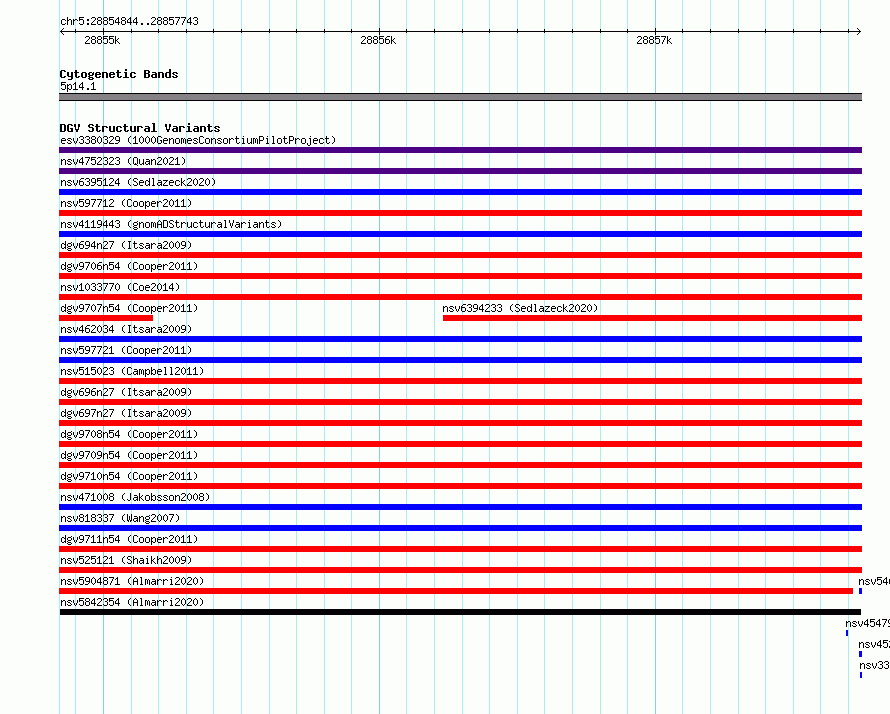This screenshot has width=890, height=714.
Task: Select the nsv1033770 (Coe2014) label
Action: (120, 287)
